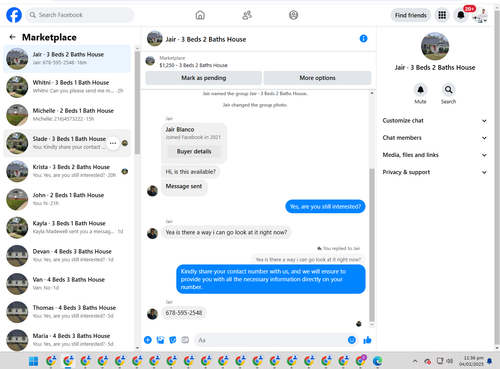Image resolution: width=500 pixels, height=369 pixels.
Task: Go back using the Marketplace arrow
Action: [x=12, y=37]
